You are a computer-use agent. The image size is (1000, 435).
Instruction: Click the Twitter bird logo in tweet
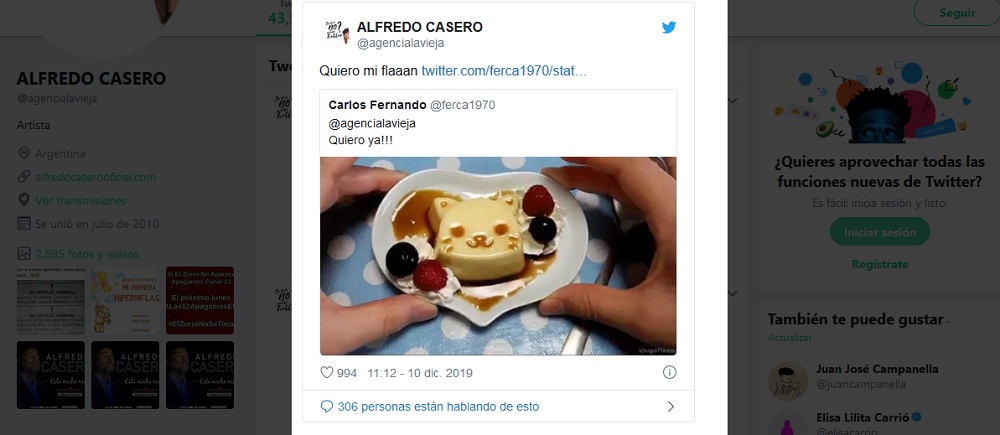[x=668, y=27]
